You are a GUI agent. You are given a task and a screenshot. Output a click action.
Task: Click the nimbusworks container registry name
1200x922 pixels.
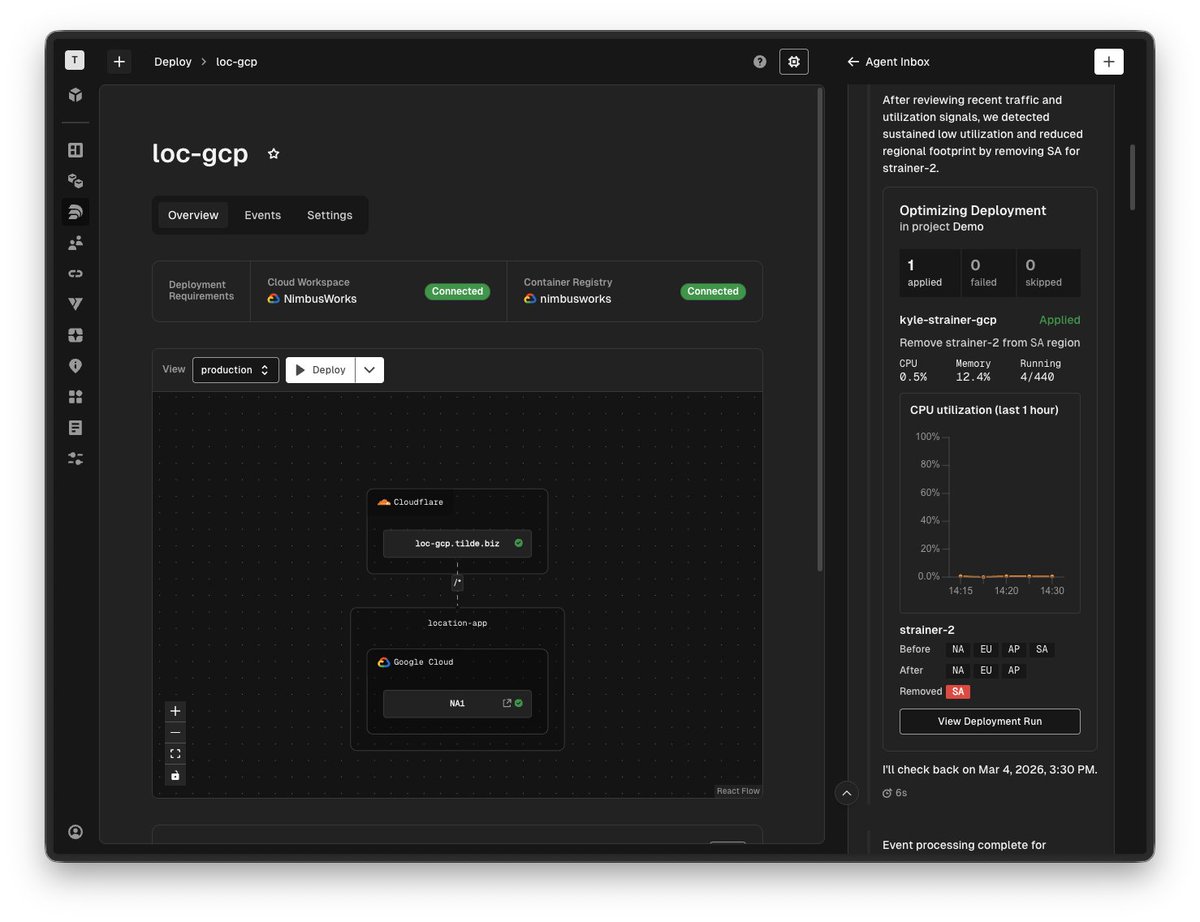coord(576,299)
